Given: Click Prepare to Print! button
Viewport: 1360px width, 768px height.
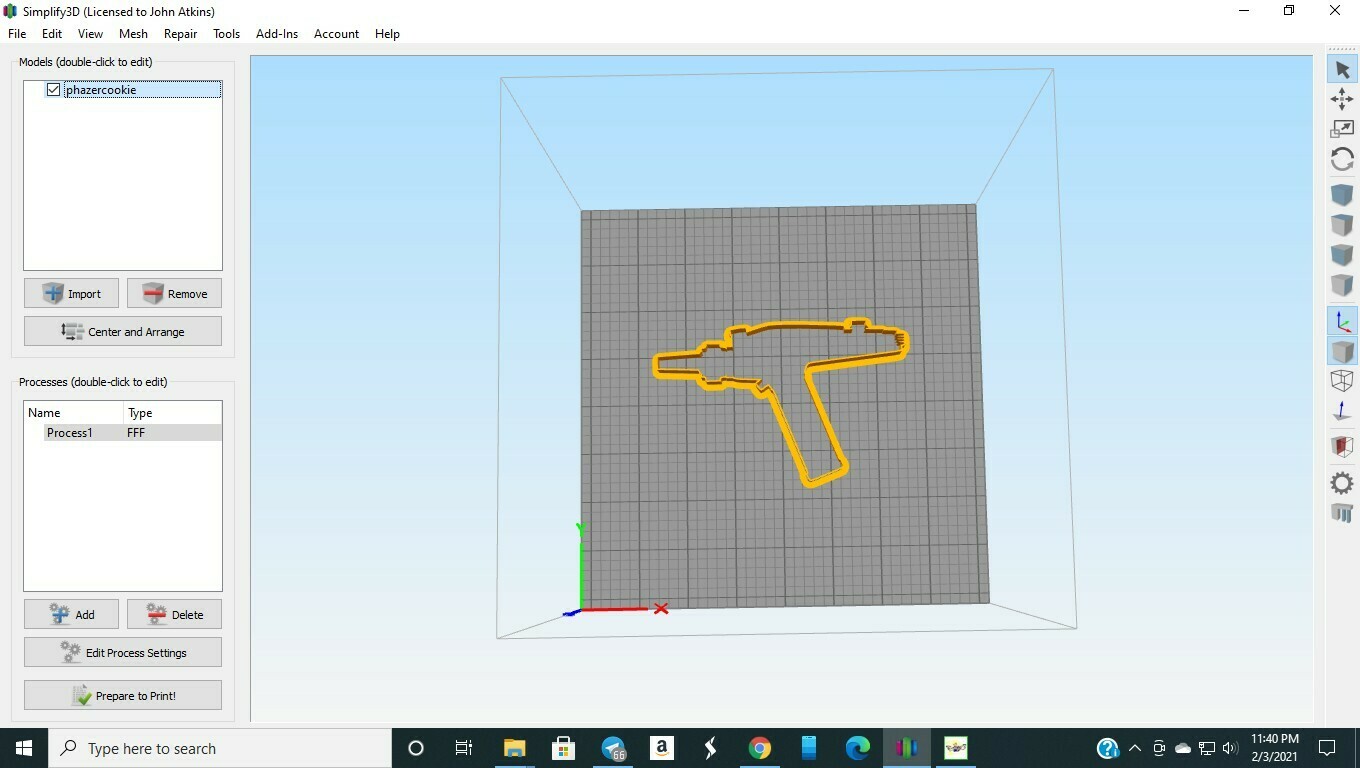Looking at the screenshot, I should 123,695.
